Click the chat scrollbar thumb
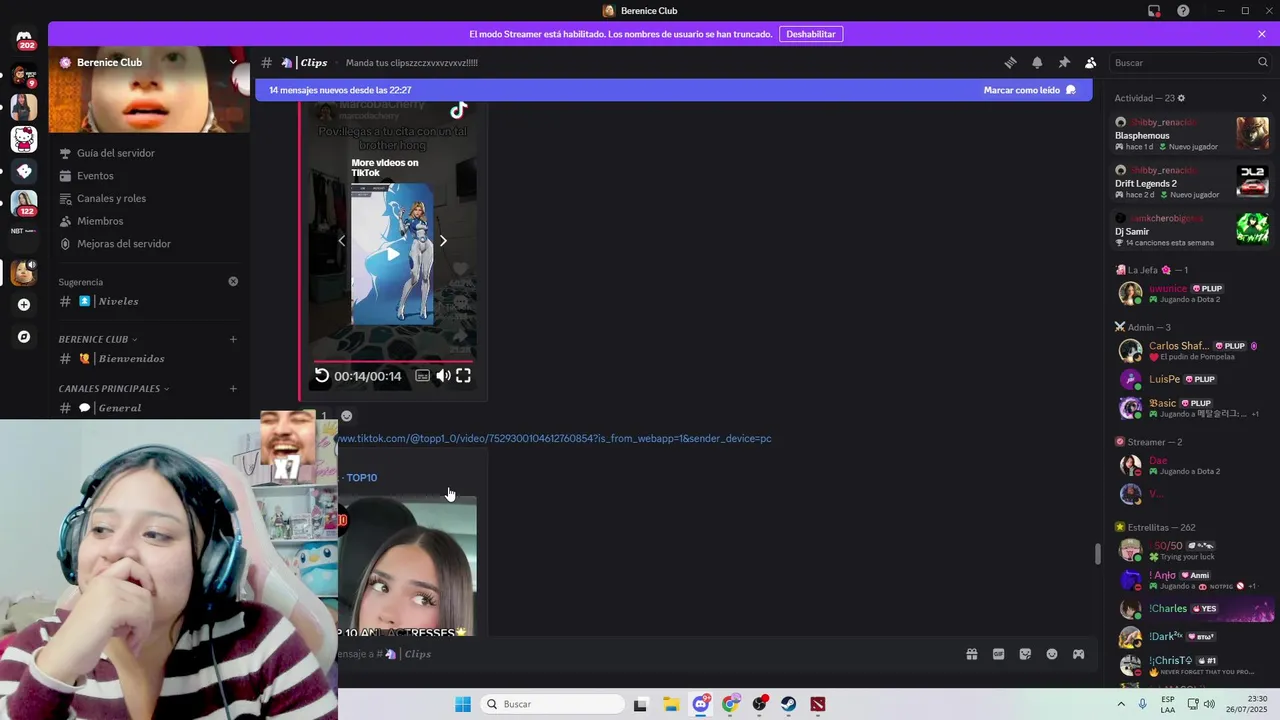 tap(1098, 554)
